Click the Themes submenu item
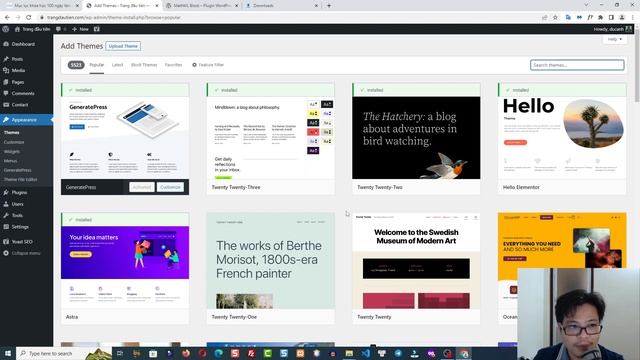 tap(12, 133)
